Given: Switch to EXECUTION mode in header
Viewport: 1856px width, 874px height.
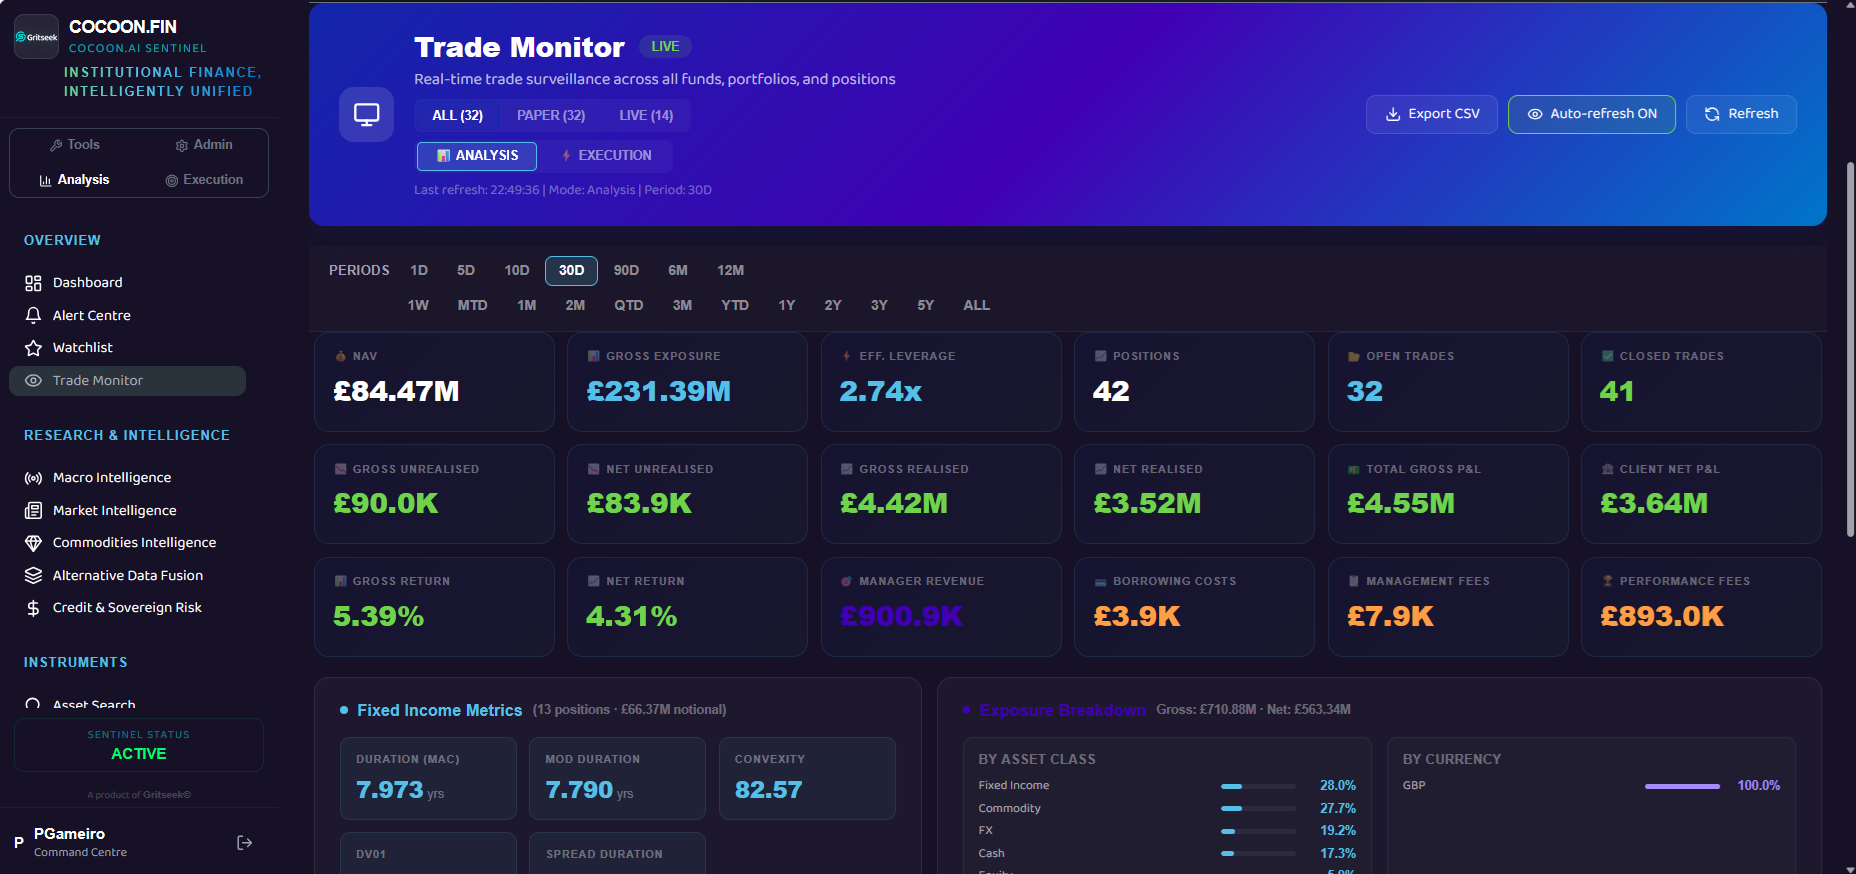Looking at the screenshot, I should 606,156.
